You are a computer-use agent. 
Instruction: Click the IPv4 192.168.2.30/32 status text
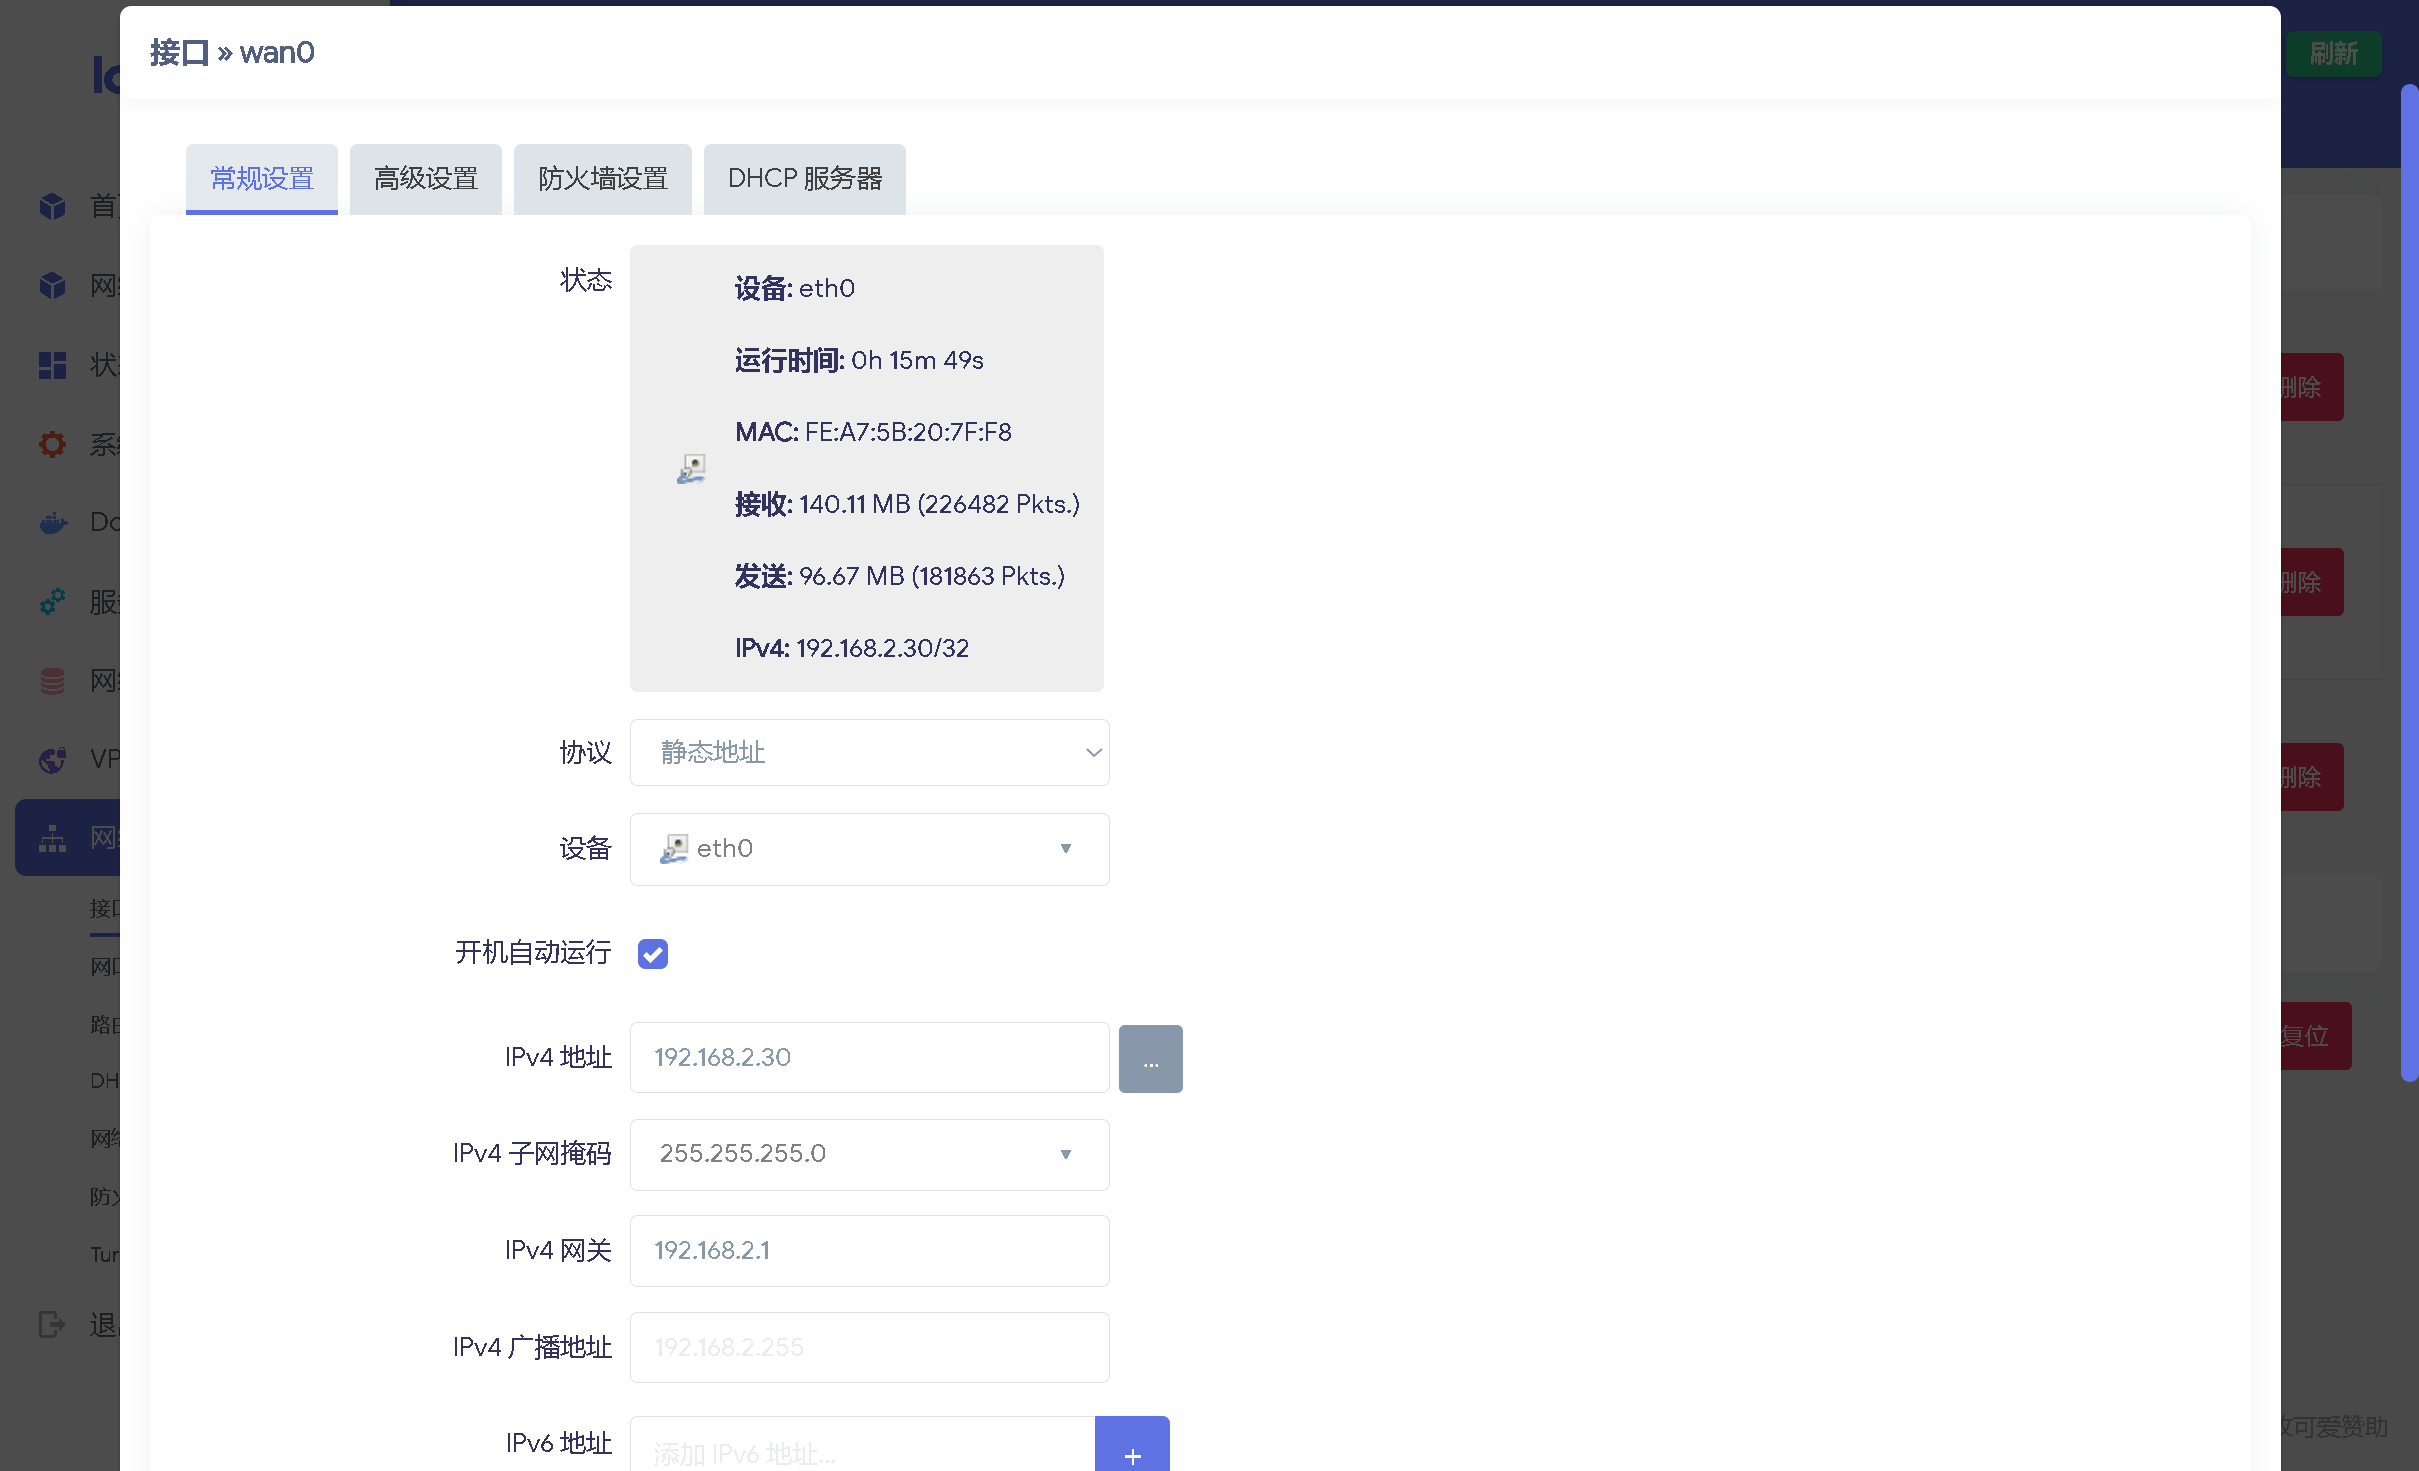point(852,648)
